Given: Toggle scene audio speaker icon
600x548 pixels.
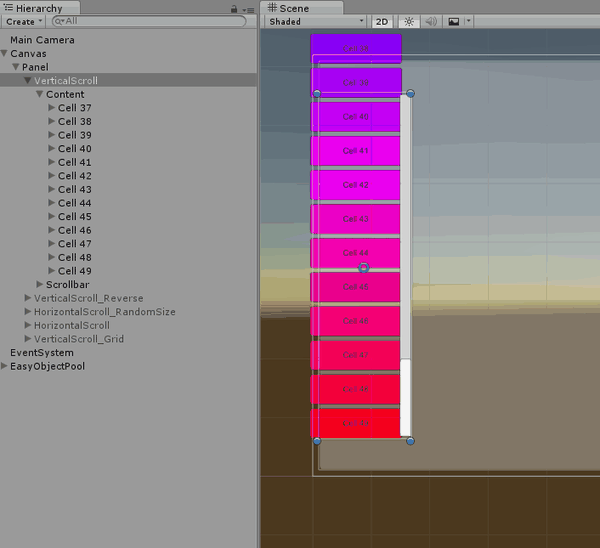Looking at the screenshot, I should [431, 22].
